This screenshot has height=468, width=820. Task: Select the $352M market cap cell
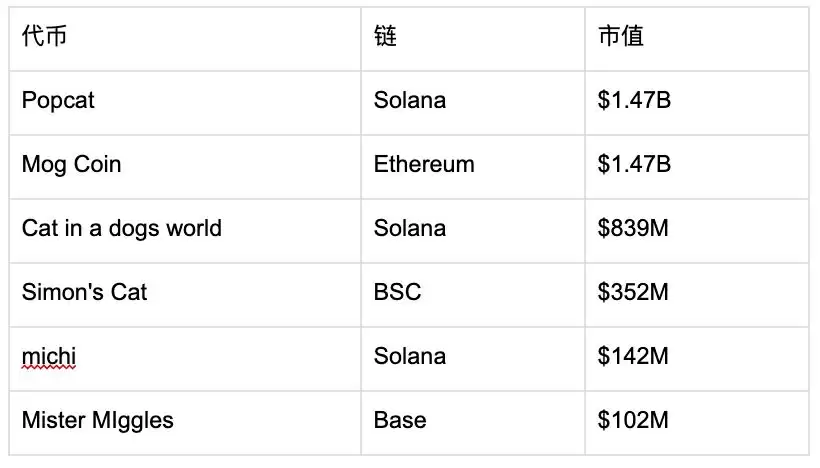632,293
